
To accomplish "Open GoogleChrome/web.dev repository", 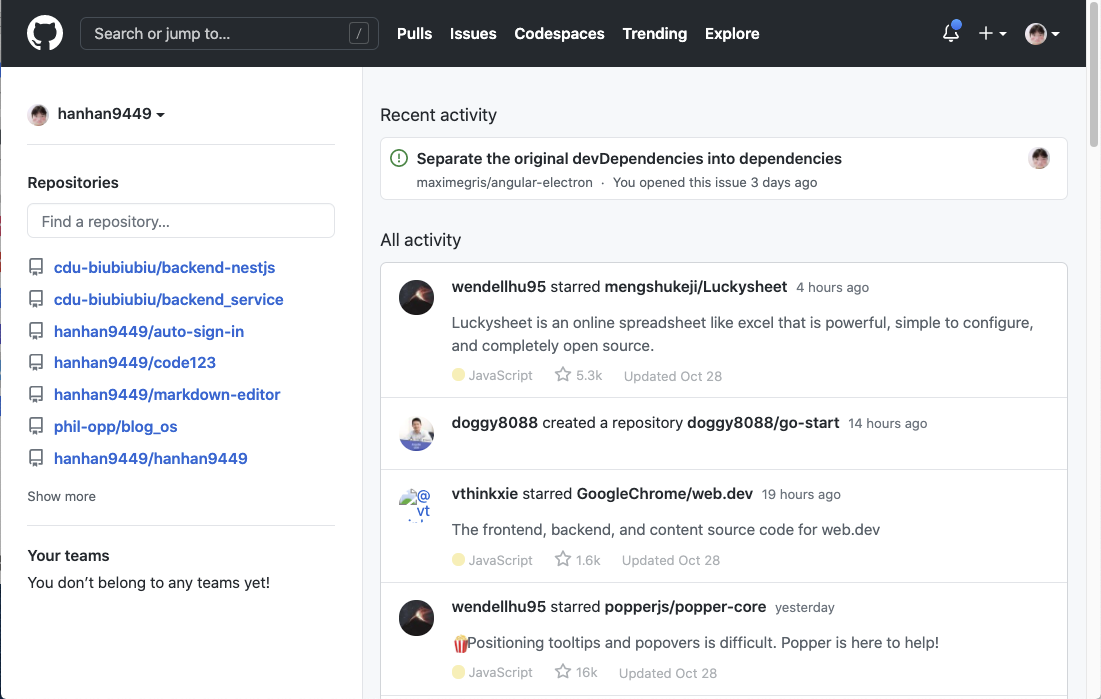I will (x=664, y=494).
